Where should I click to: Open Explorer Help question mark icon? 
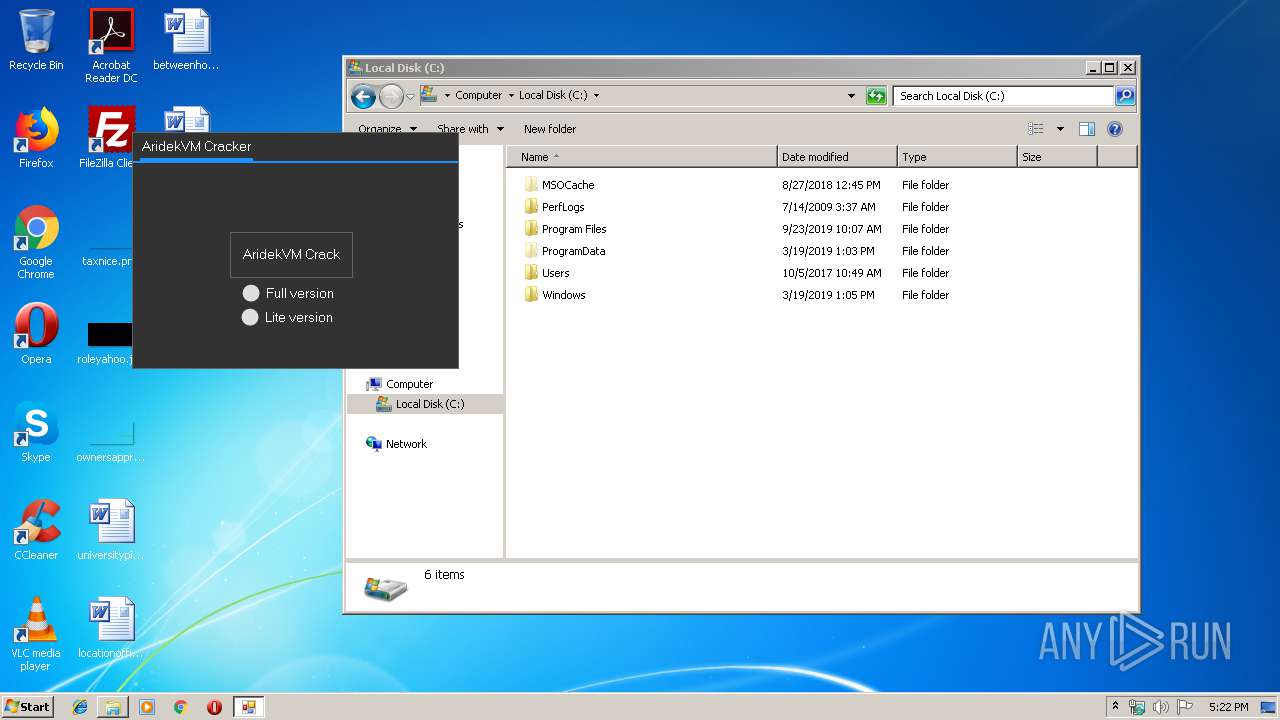1115,129
